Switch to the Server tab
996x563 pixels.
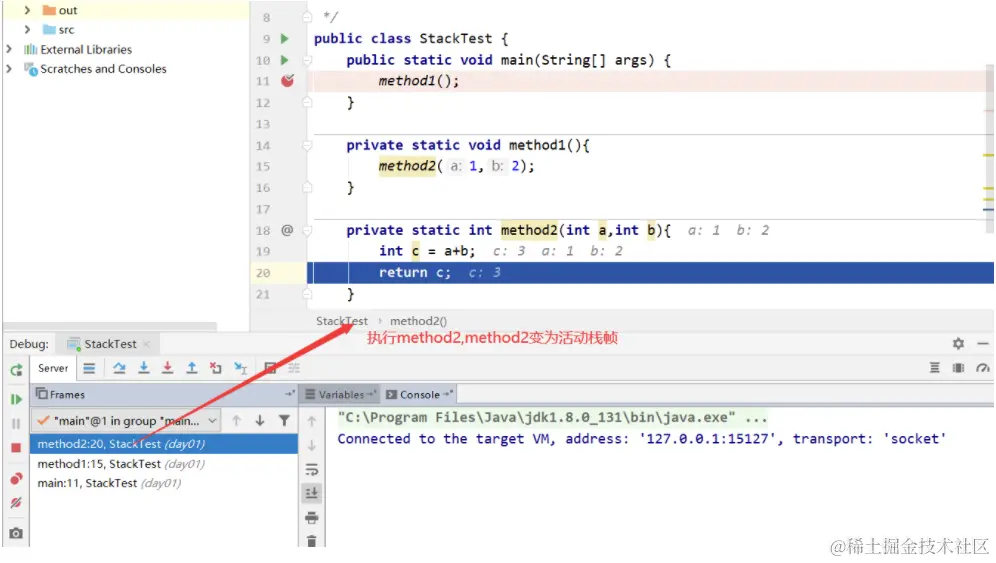click(x=53, y=368)
